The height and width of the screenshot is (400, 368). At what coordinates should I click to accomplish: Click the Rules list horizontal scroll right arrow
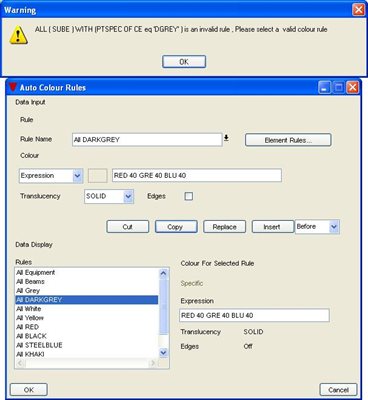(x=153, y=363)
